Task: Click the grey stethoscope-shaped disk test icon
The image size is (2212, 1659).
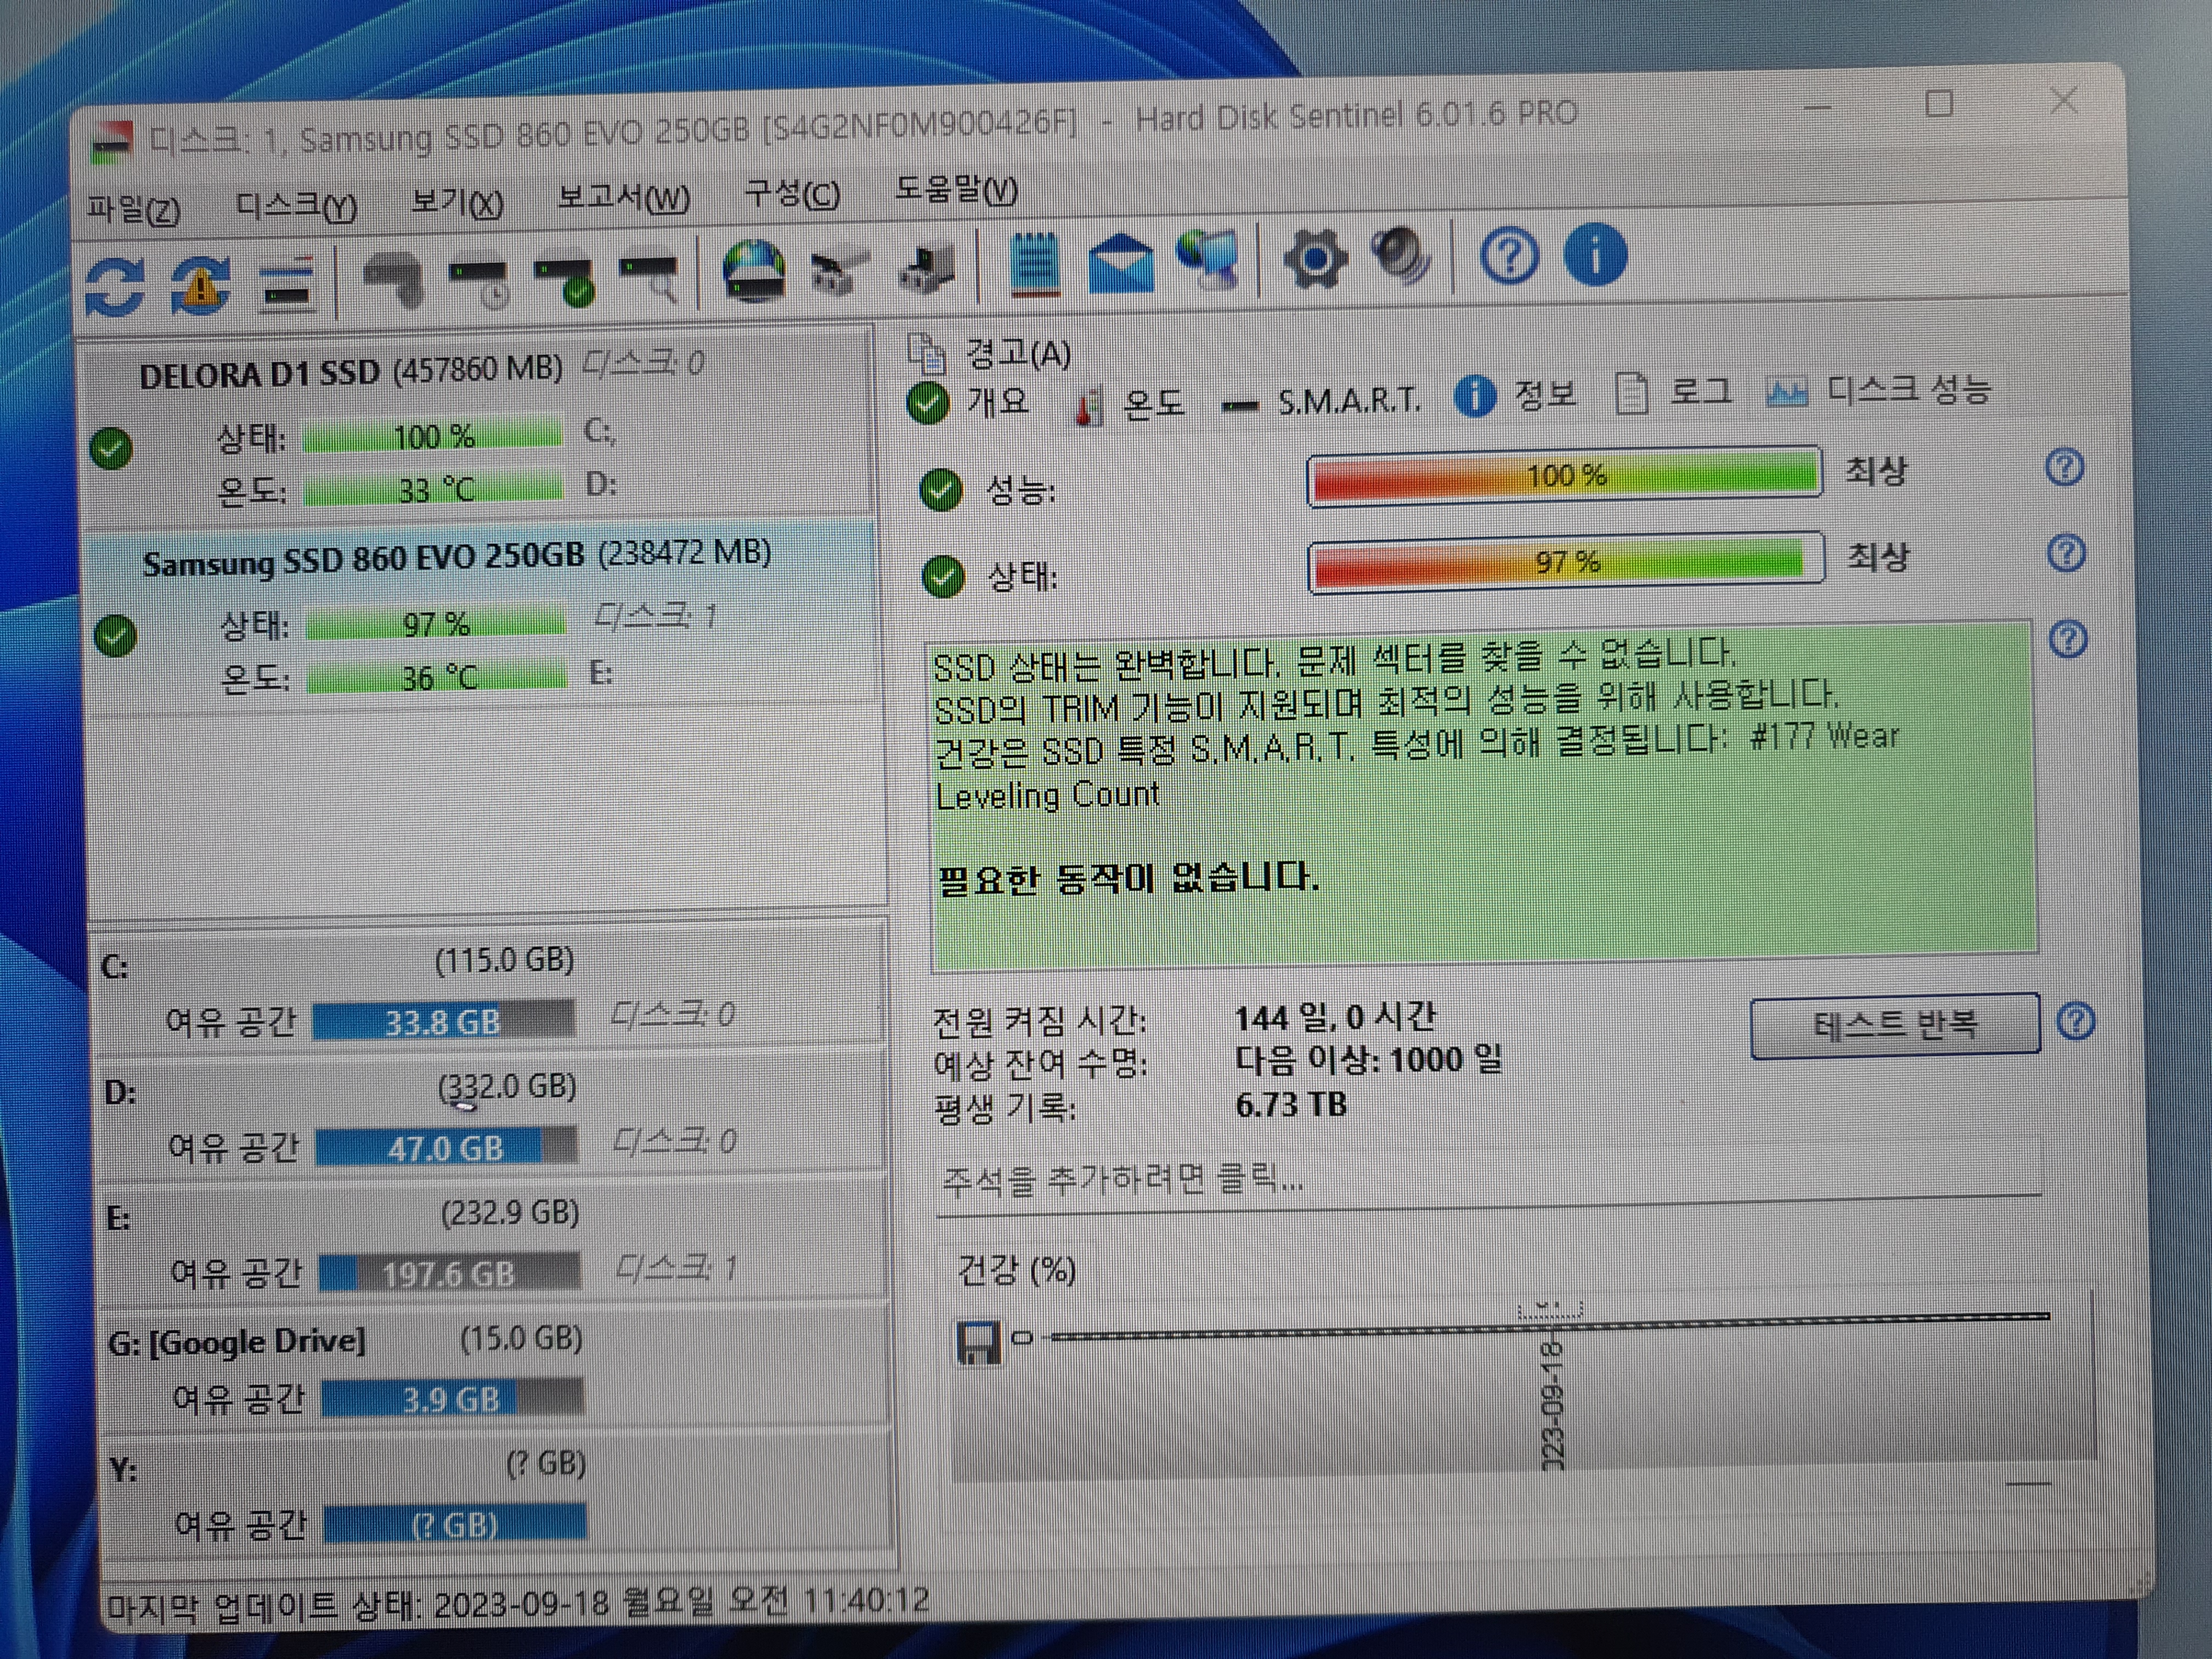Action: tap(394, 279)
